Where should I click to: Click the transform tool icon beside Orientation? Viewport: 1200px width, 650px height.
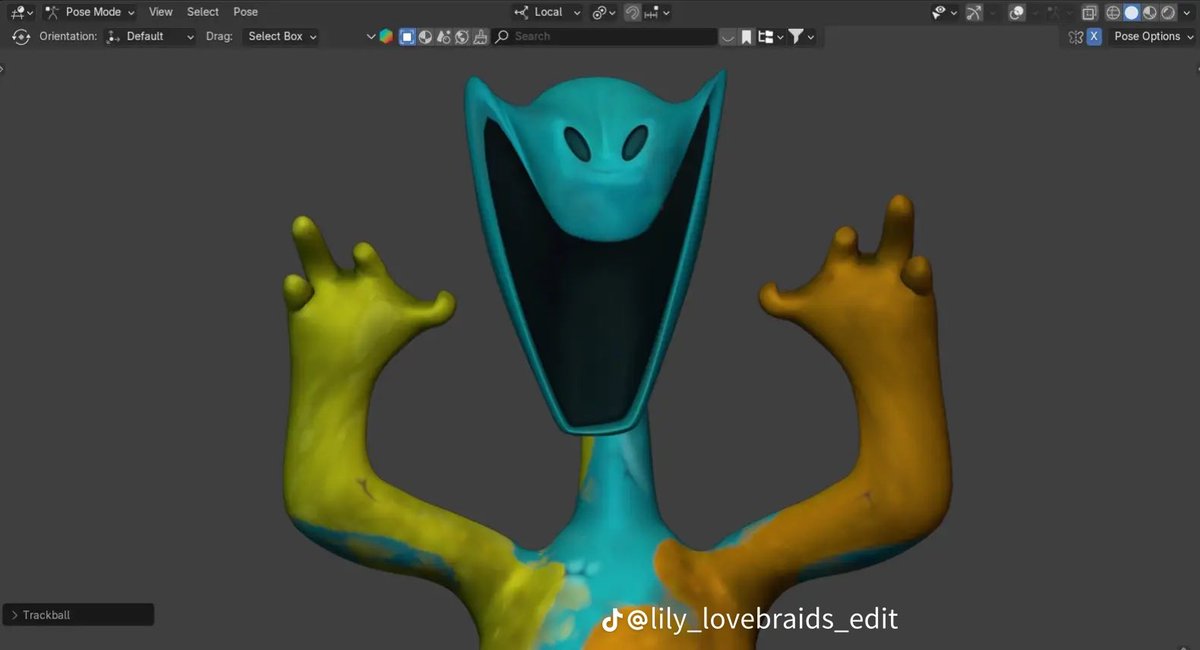pyautogui.click(x=21, y=36)
